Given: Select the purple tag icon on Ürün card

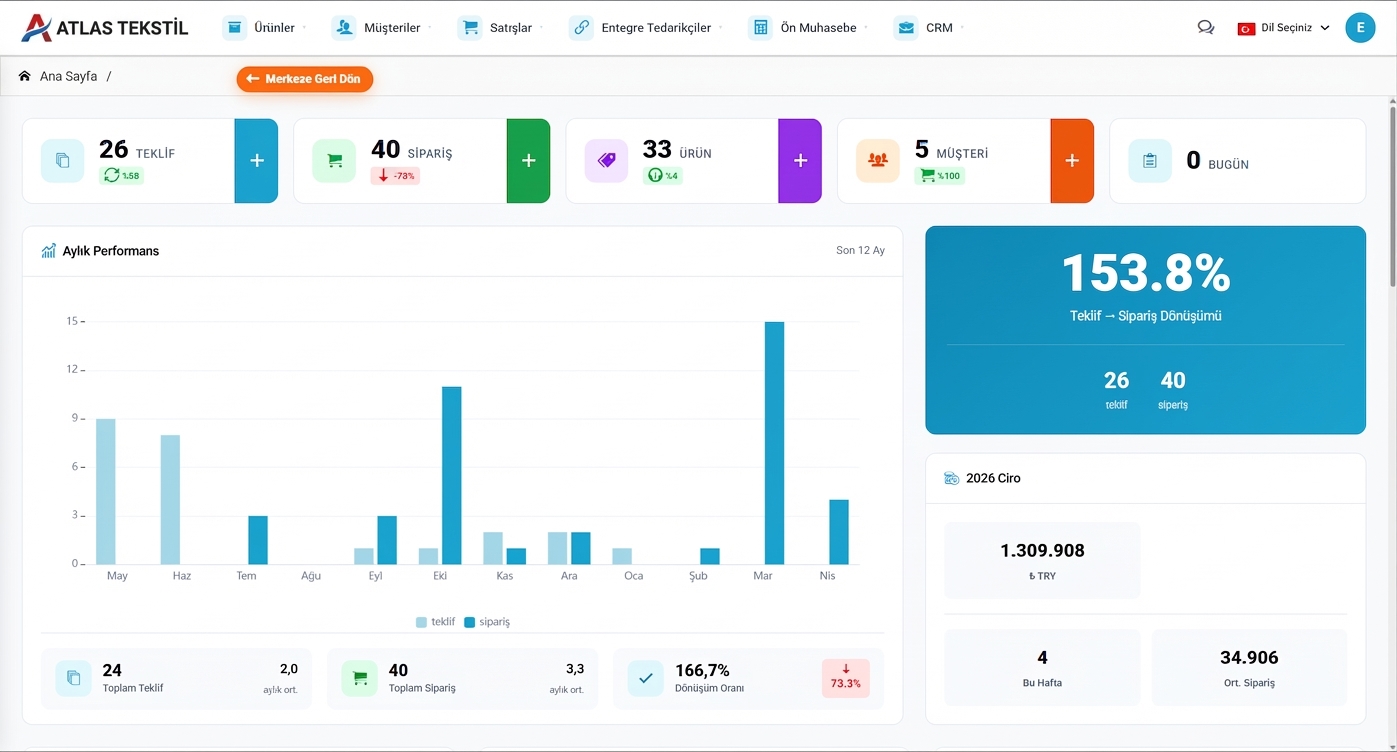Looking at the screenshot, I should tap(606, 160).
